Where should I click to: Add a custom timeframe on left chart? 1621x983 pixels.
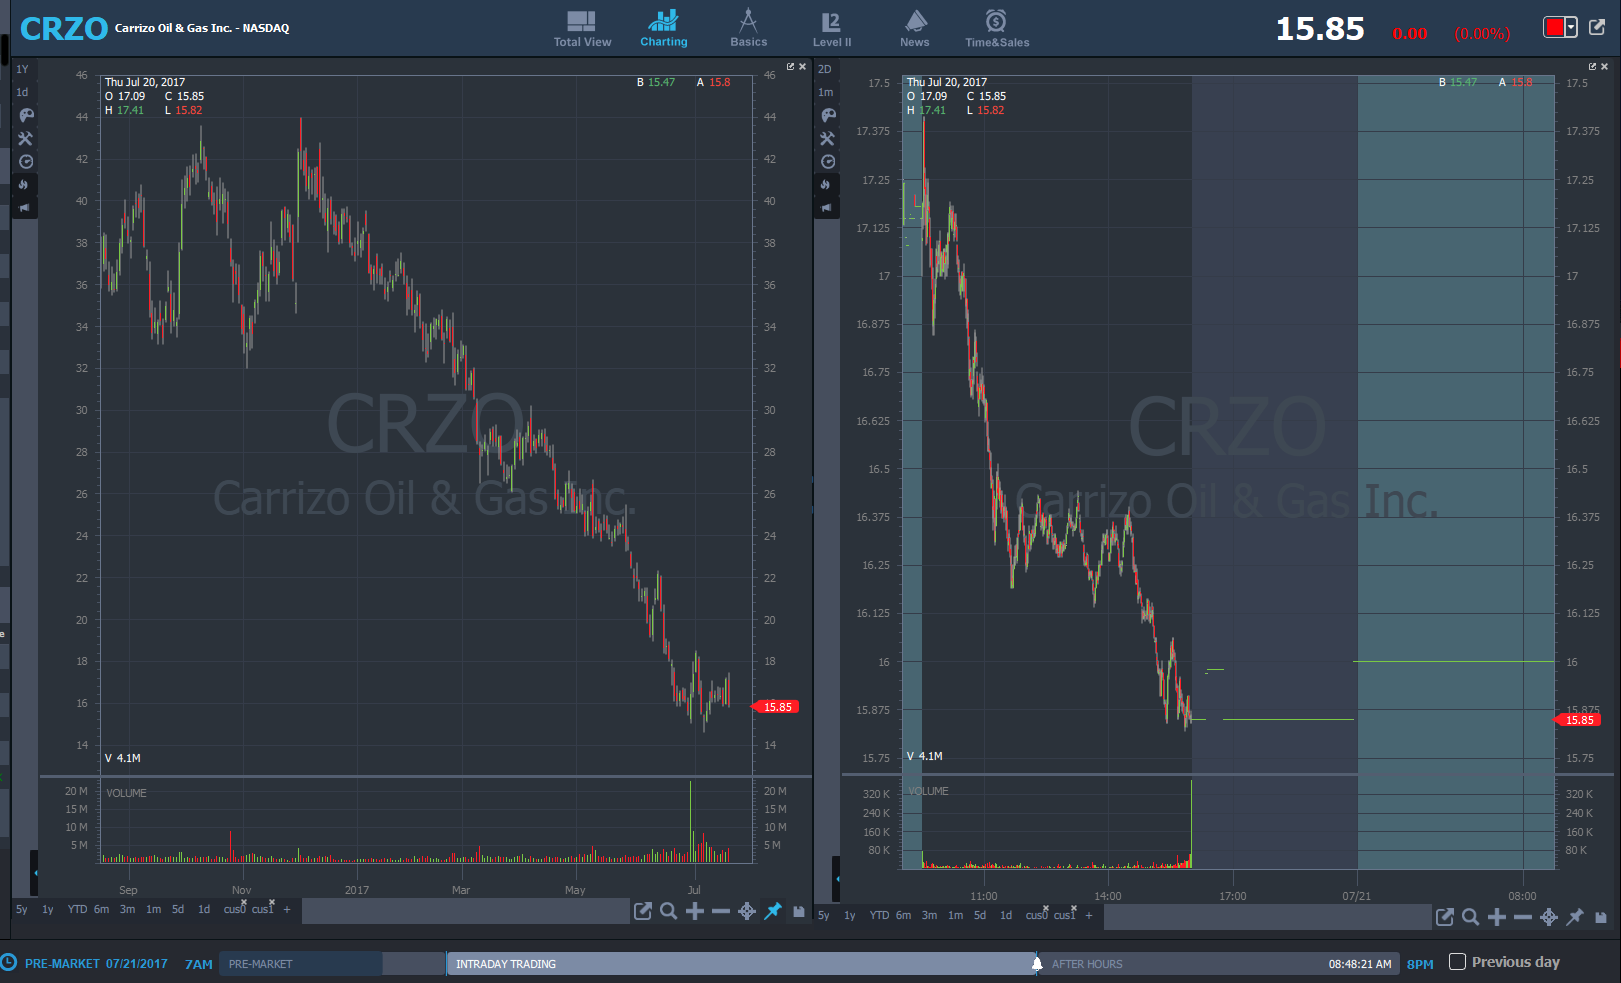[x=287, y=909]
